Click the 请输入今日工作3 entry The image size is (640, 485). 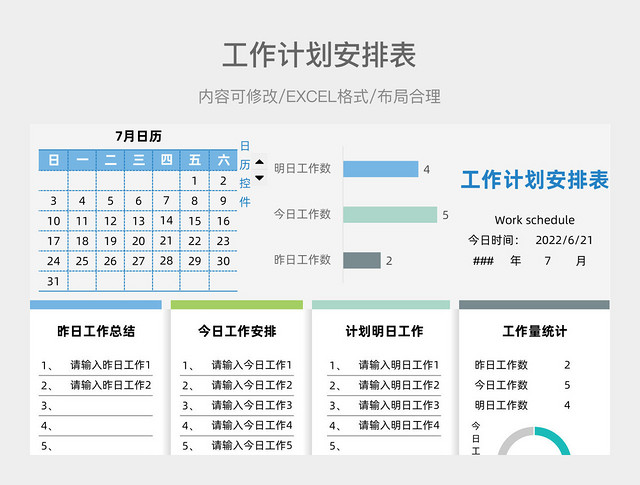pos(252,405)
